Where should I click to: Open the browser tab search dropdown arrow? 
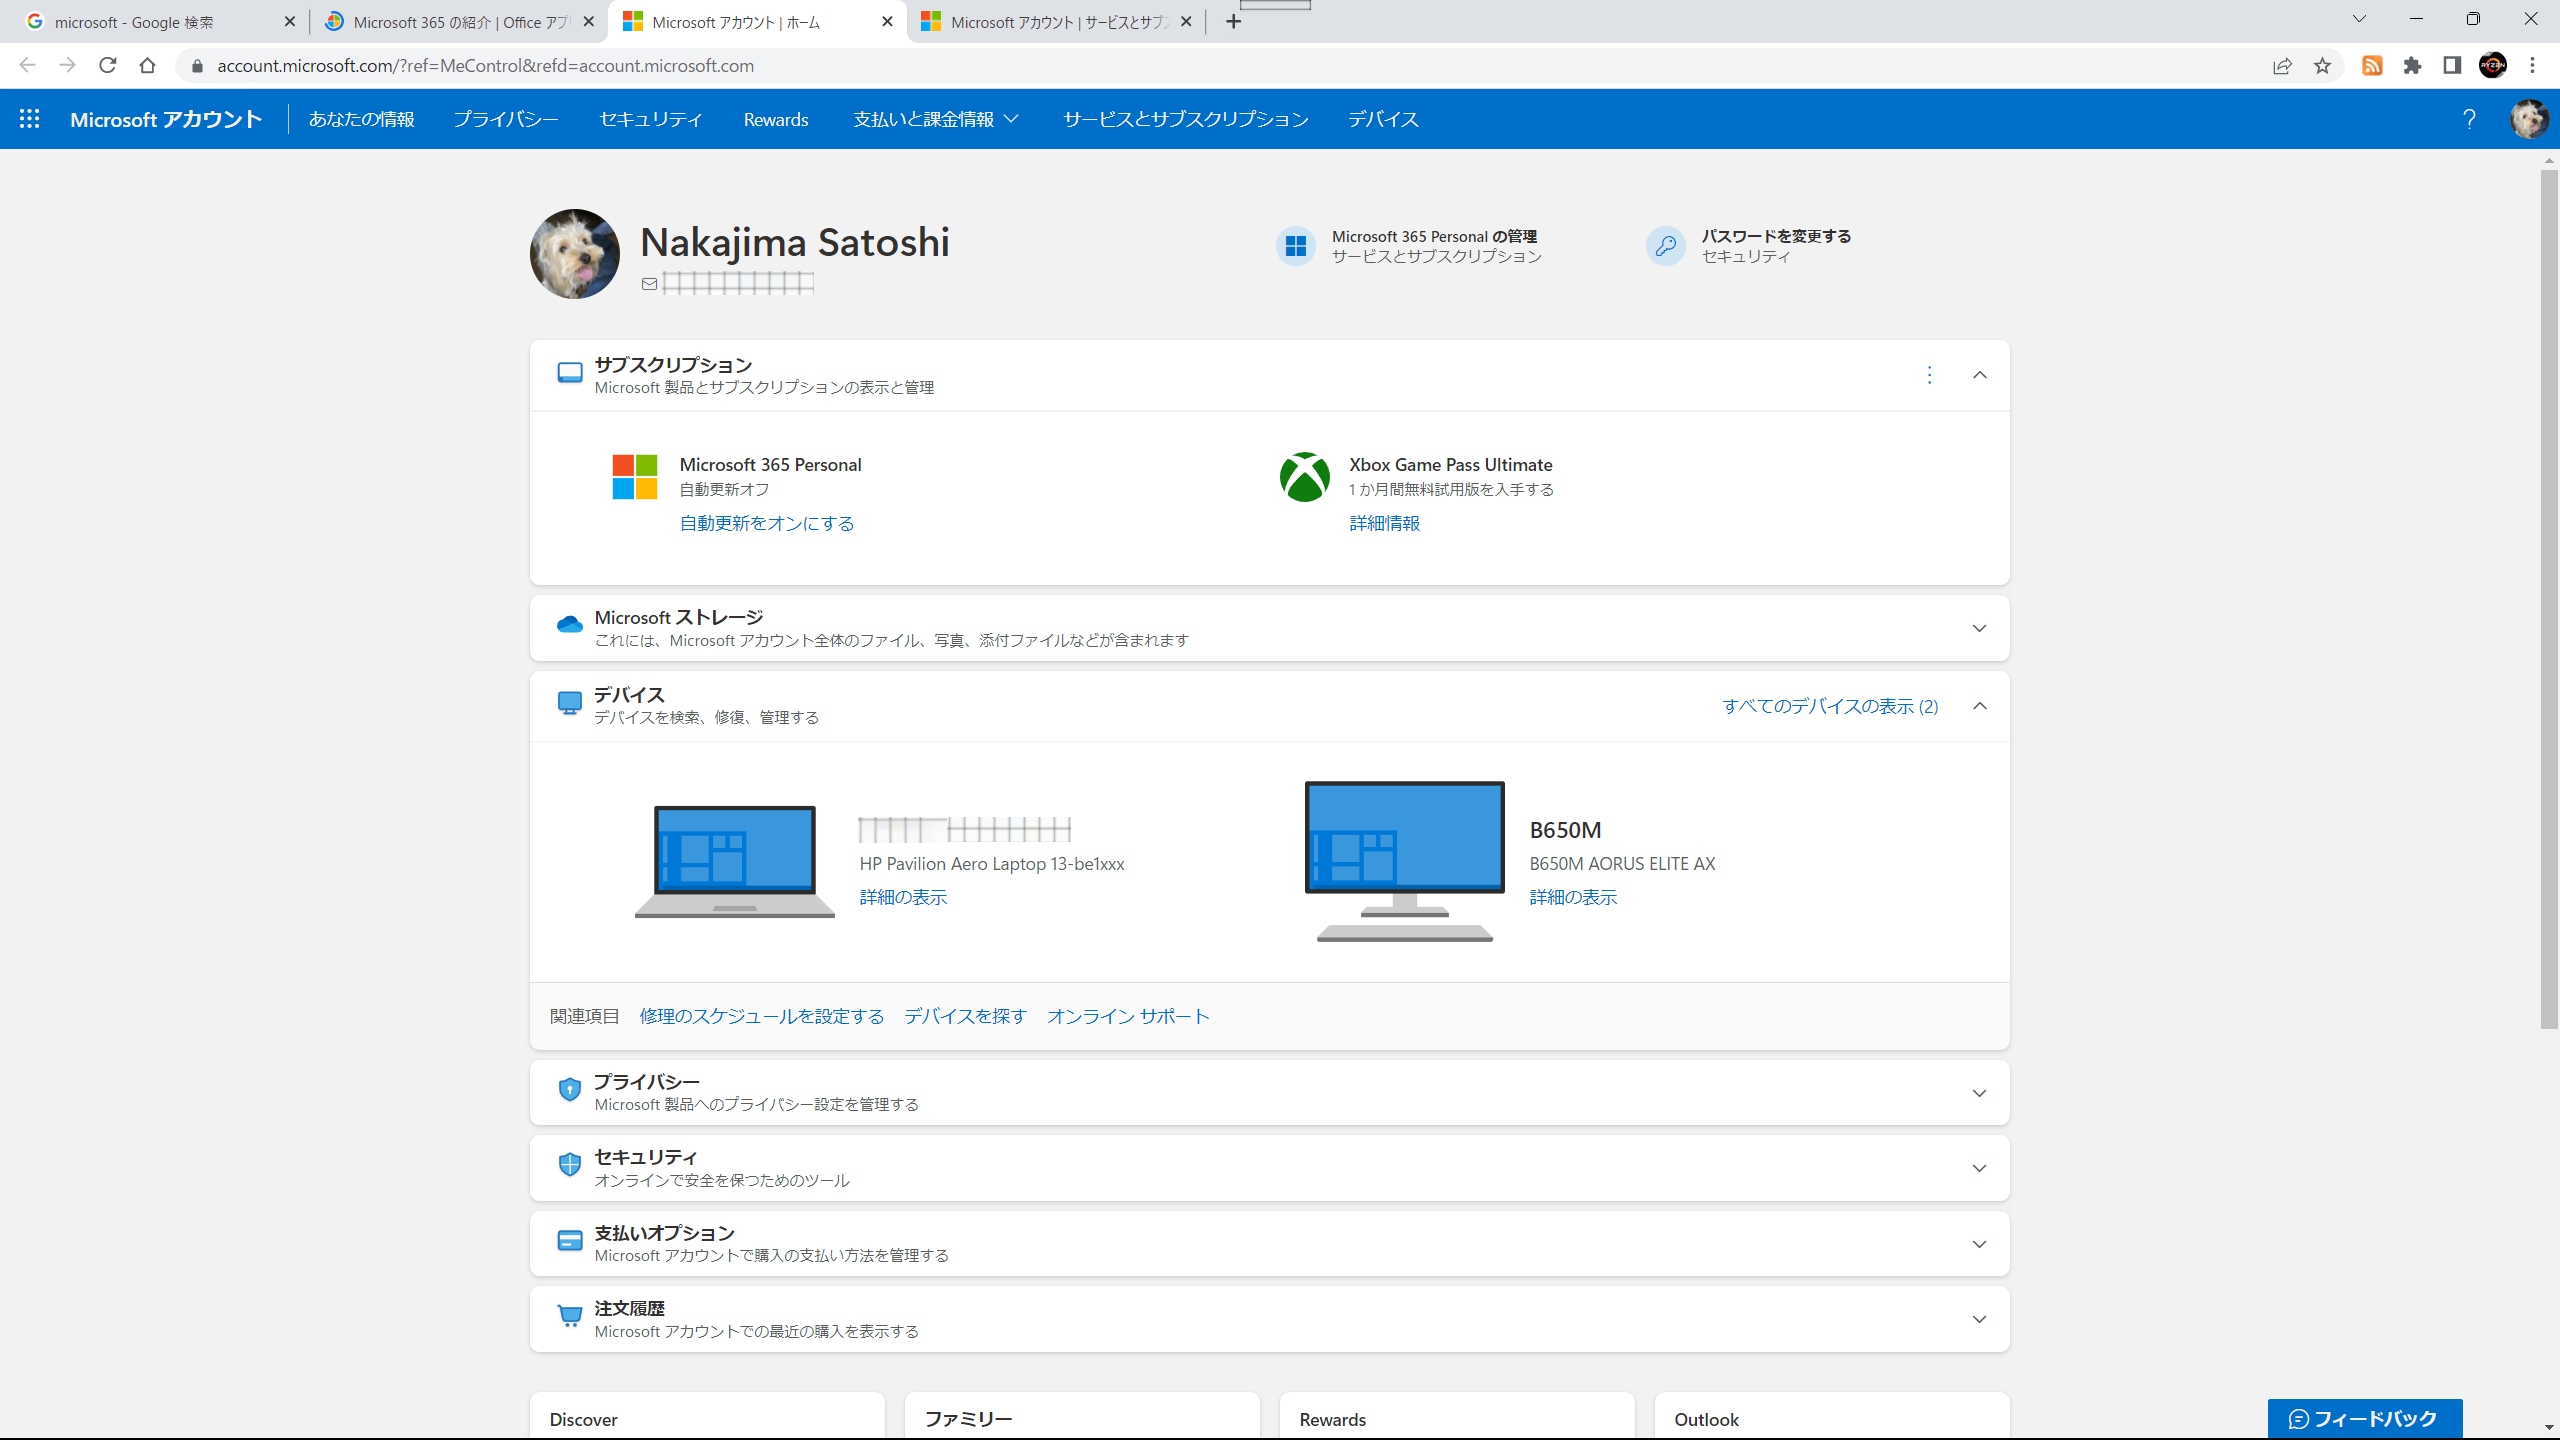[2359, 20]
